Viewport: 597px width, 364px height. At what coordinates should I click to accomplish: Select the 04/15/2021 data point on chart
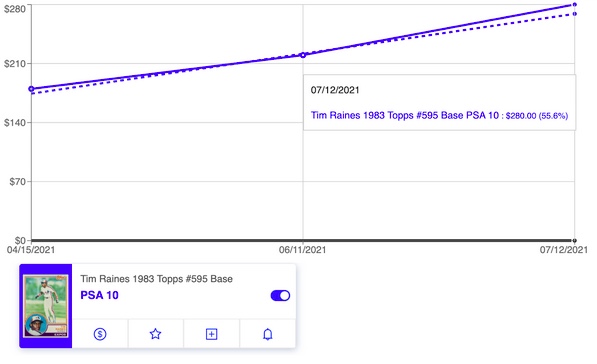pyautogui.click(x=31, y=89)
